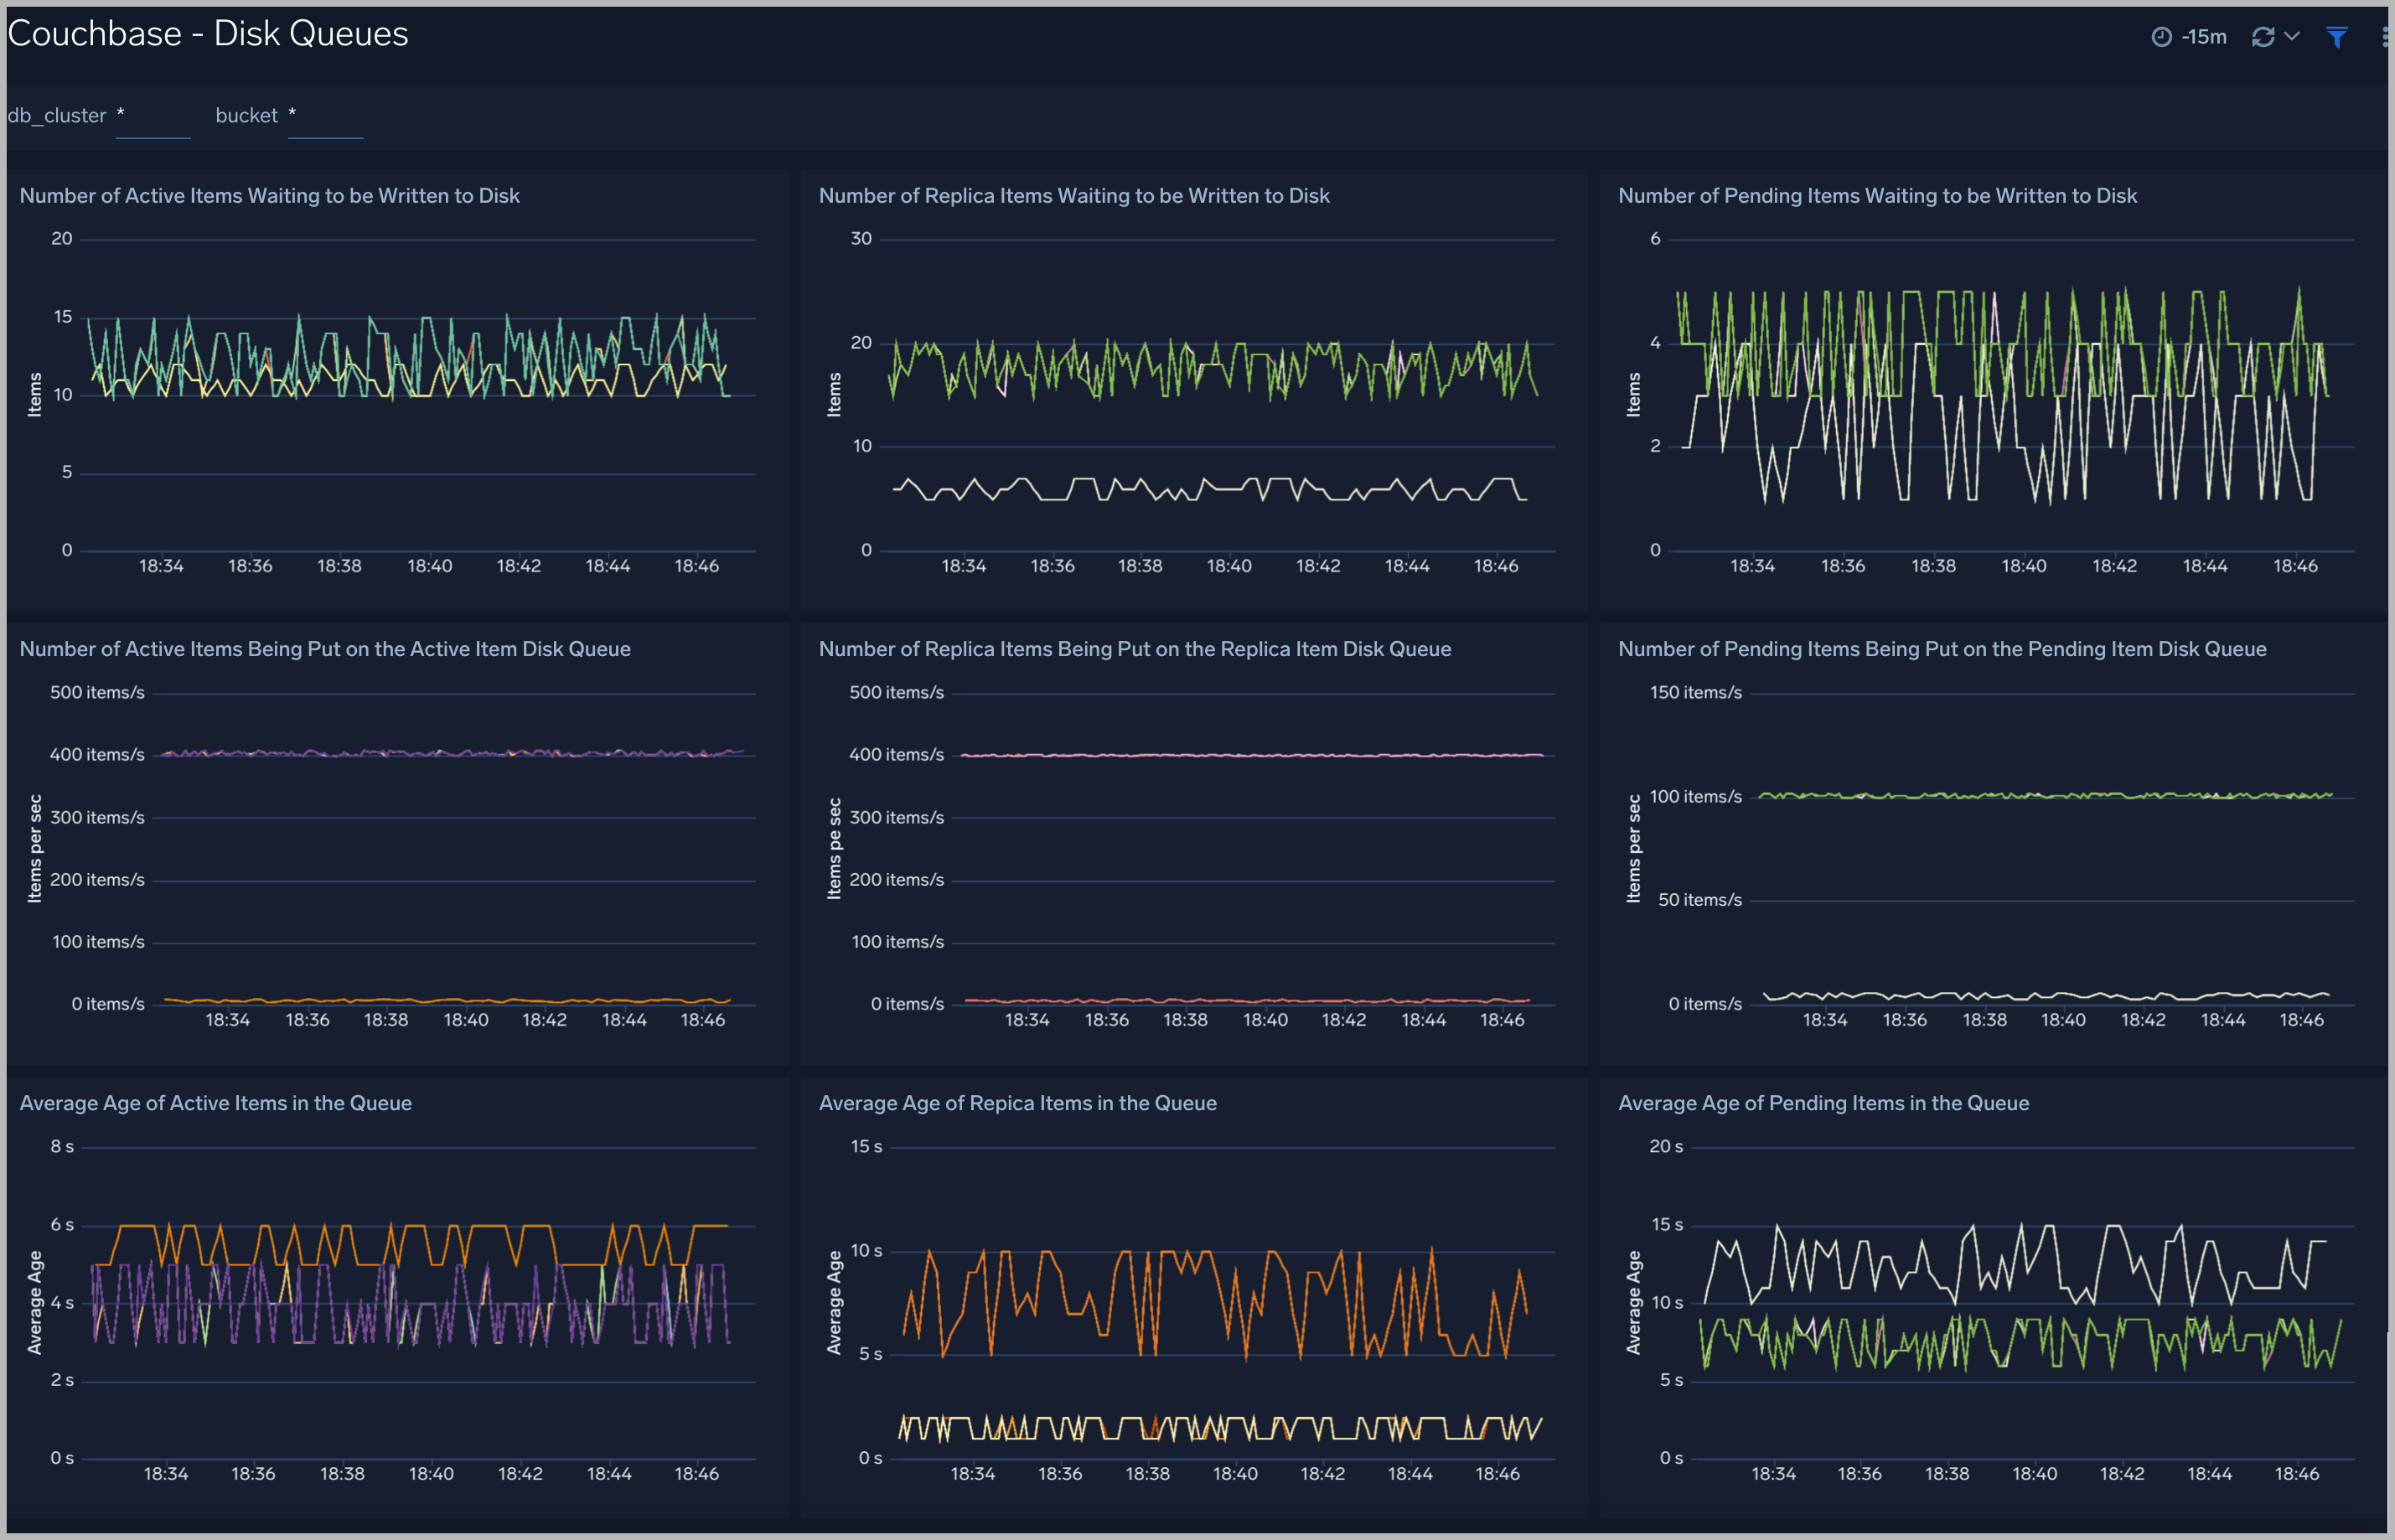Open the Active Items Waiting panel title menu
Image resolution: width=2395 pixels, height=1540 pixels.
270,195
